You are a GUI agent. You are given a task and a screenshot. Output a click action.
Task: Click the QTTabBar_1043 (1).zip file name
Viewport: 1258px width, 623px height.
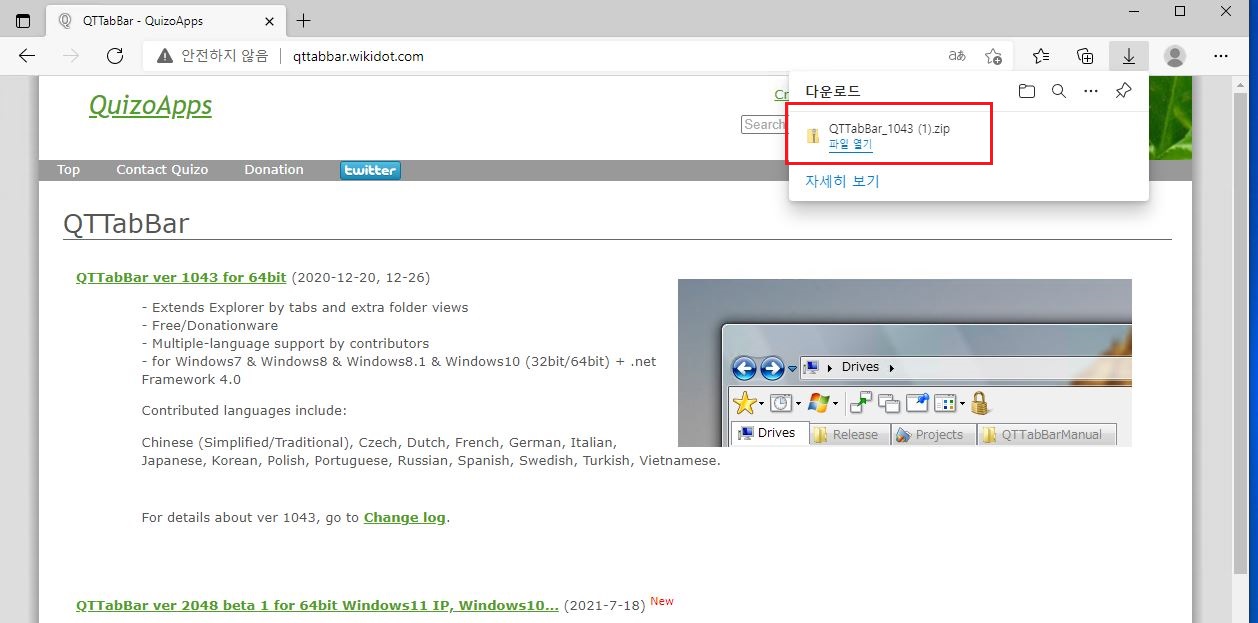pos(889,128)
